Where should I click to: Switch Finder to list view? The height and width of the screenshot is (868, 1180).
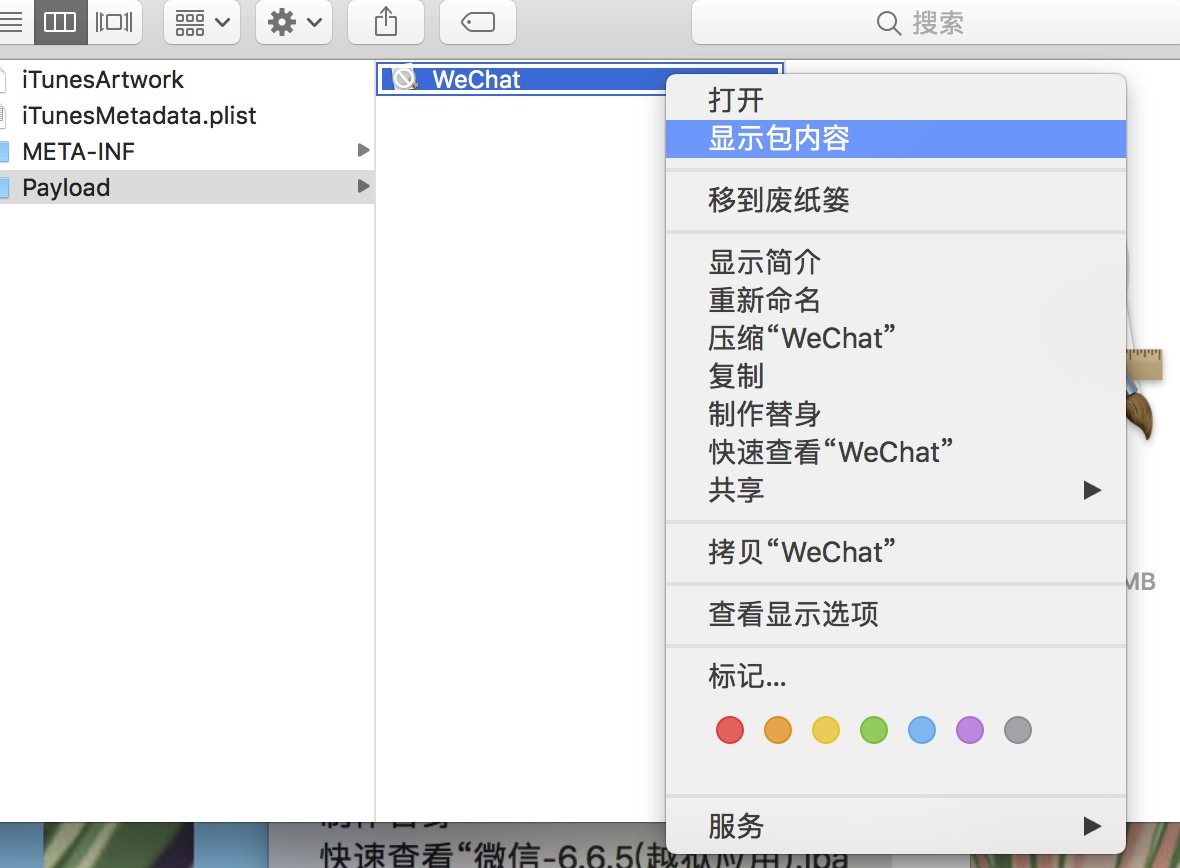pos(12,22)
